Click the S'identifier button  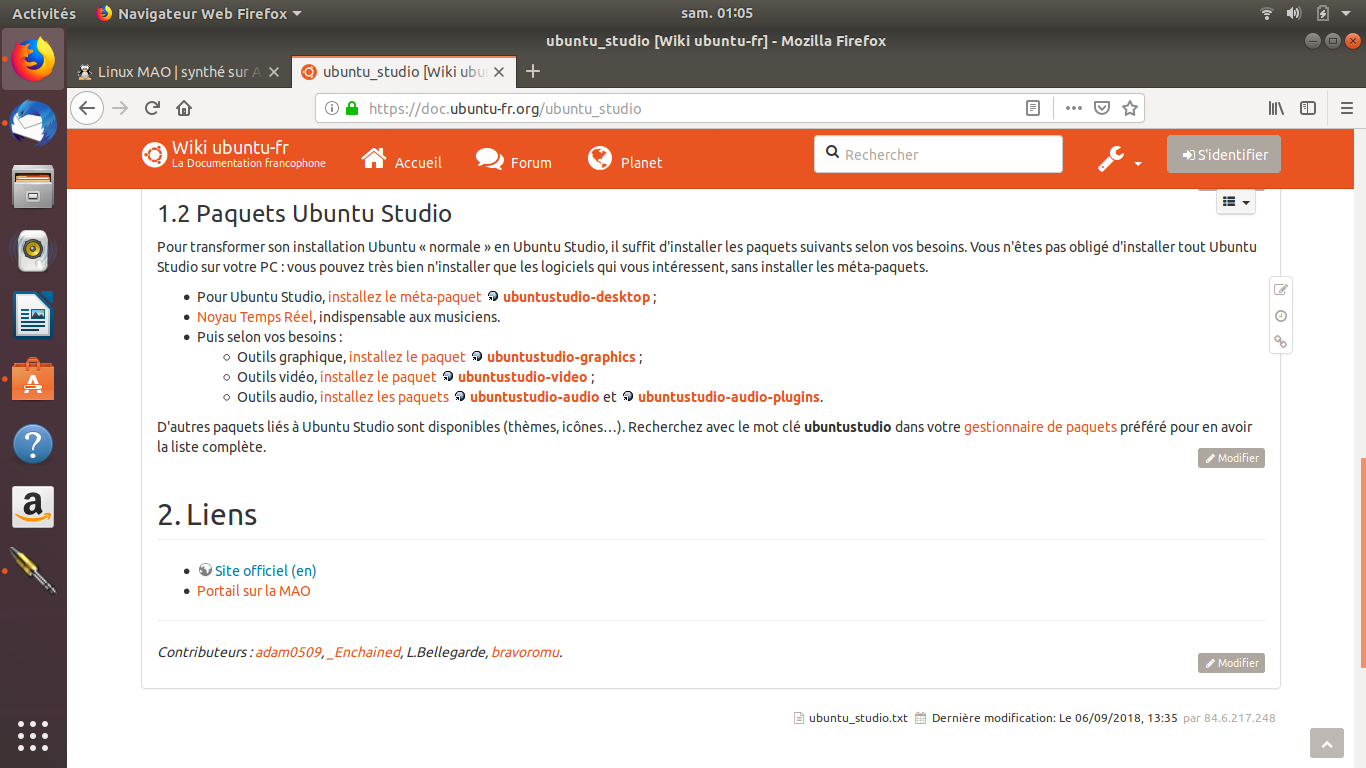[x=1224, y=155]
